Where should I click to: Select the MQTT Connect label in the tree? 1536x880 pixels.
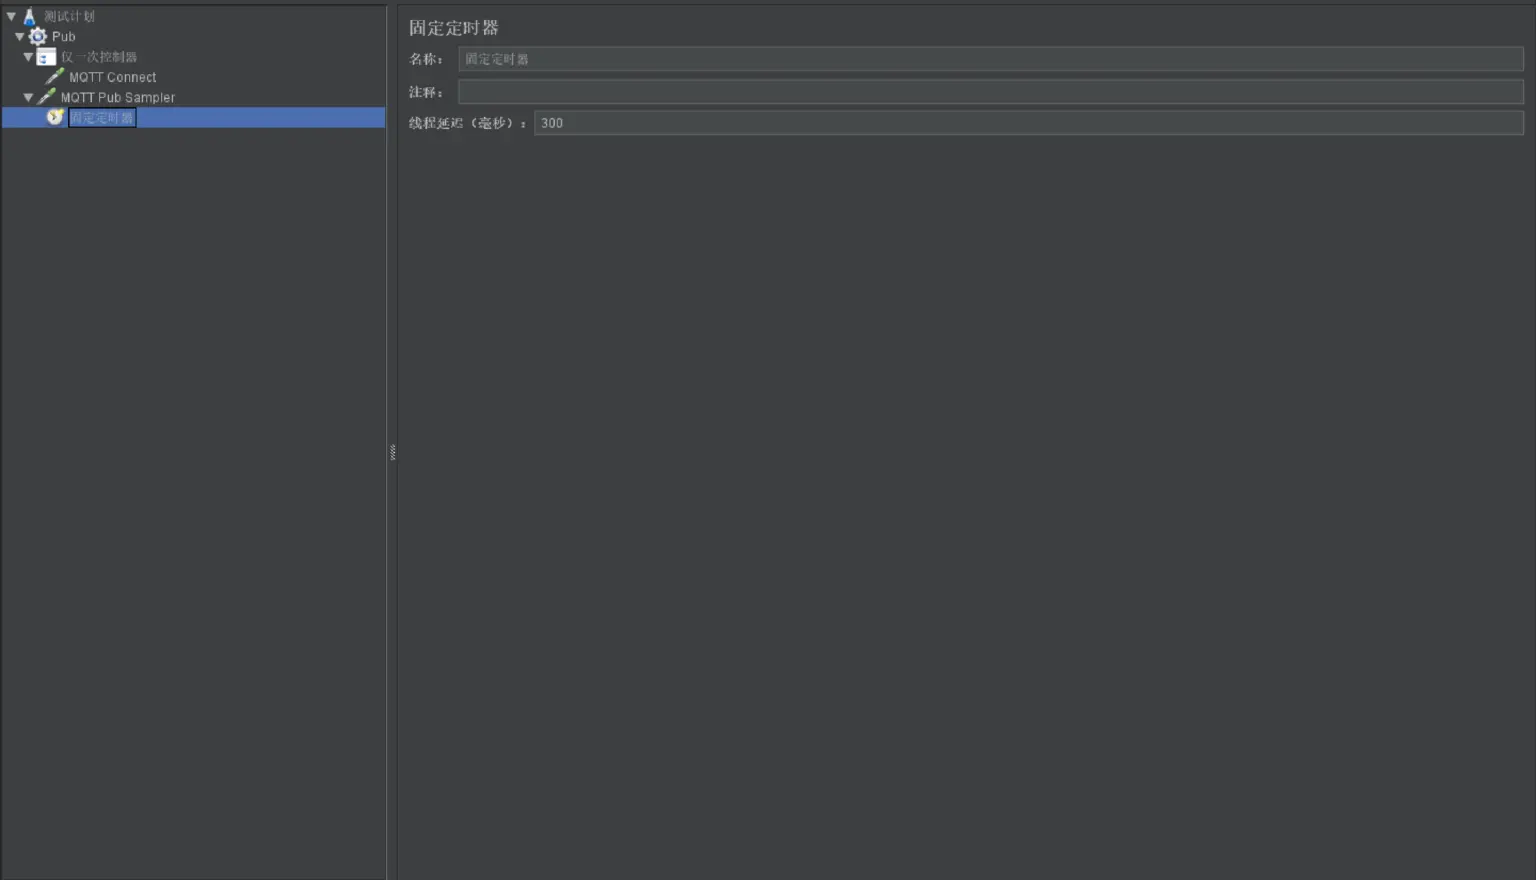[x=112, y=77]
